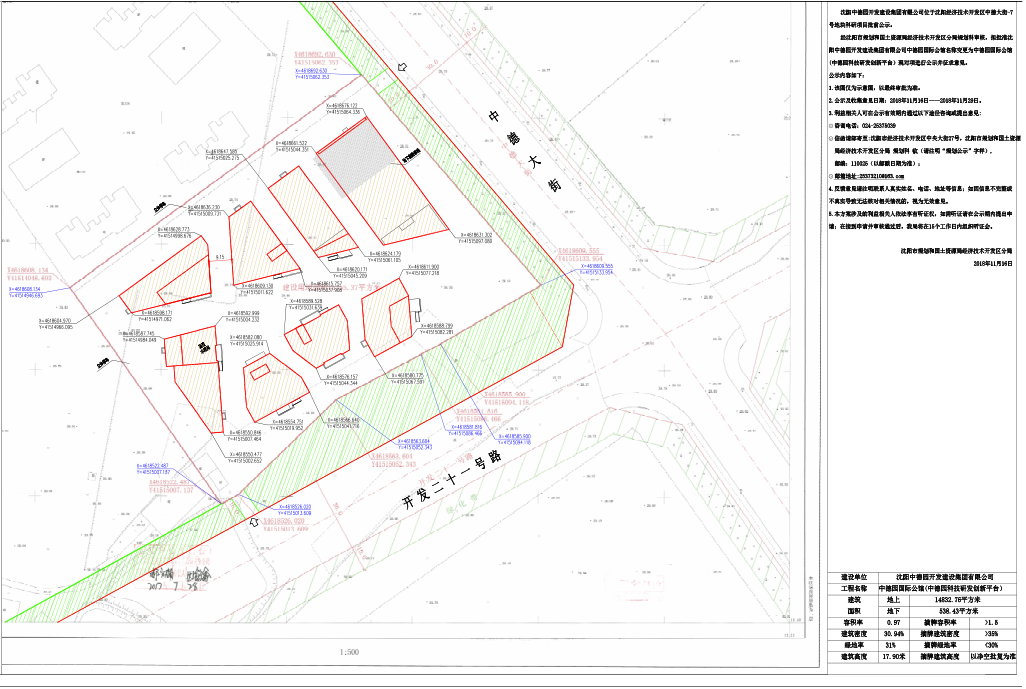Click the 0.97 容积率 value cell

[893, 621]
